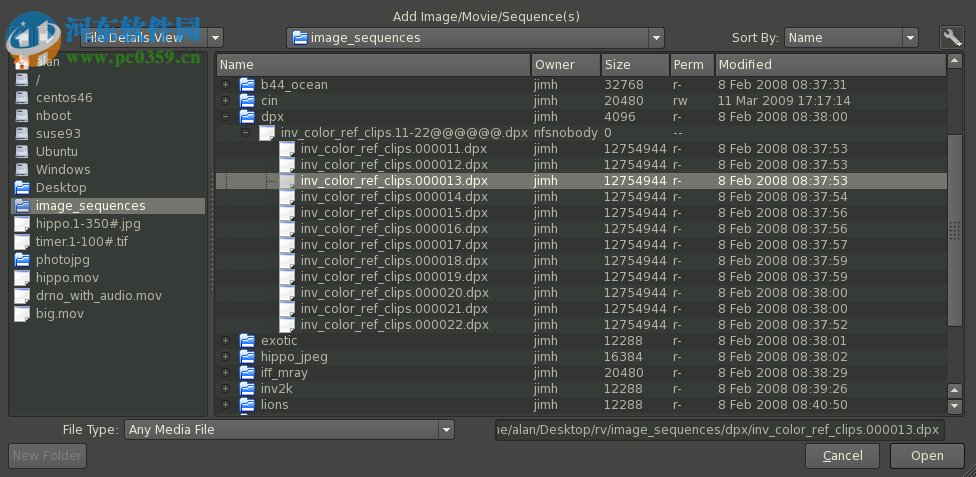Click the wrench settings icon
Image resolution: width=976 pixels, height=477 pixels.
[x=952, y=37]
